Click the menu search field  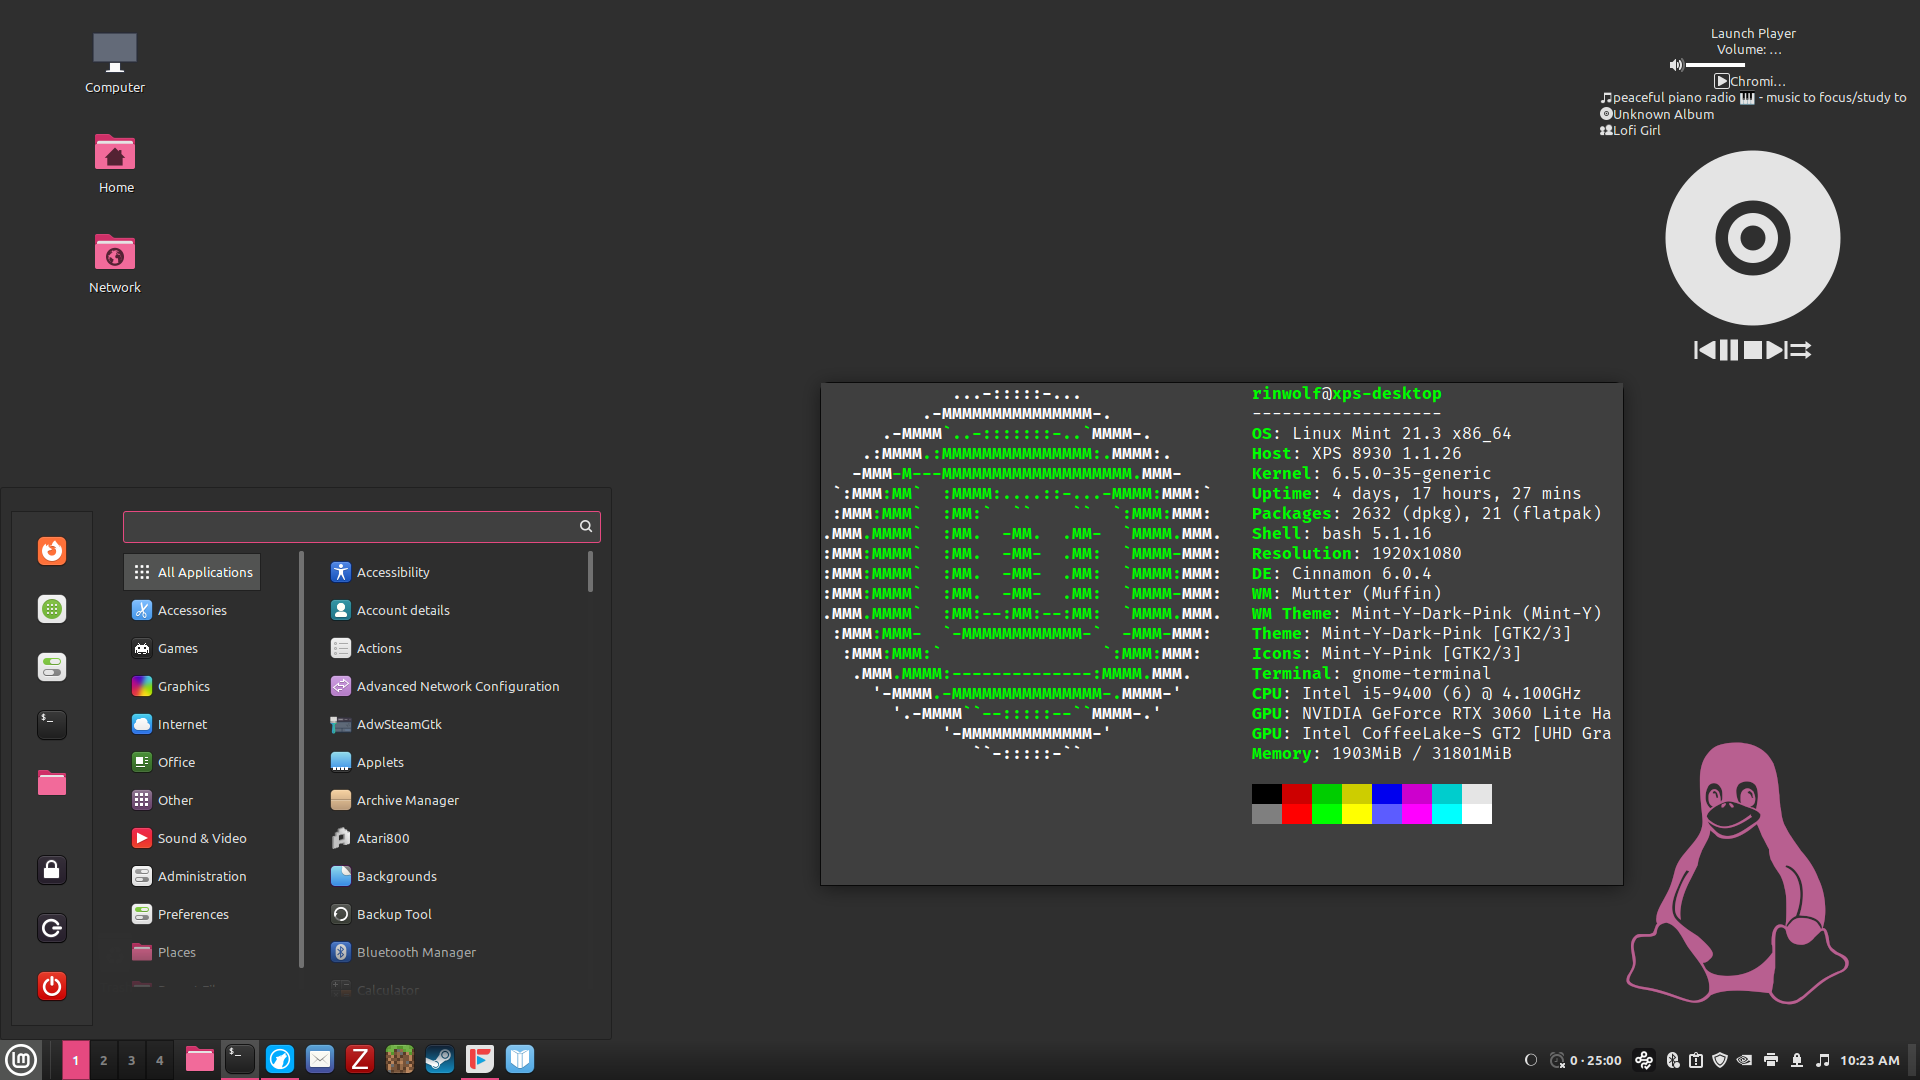[350, 526]
